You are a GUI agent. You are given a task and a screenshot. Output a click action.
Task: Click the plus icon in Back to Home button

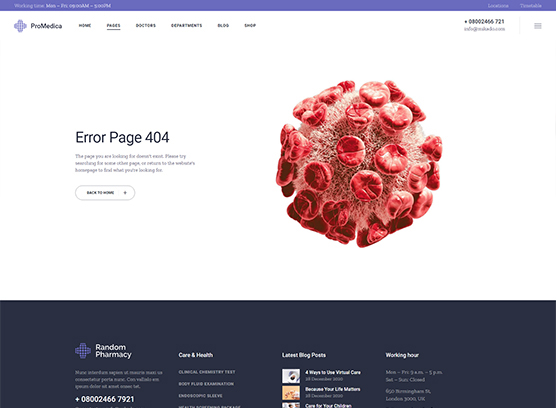point(125,193)
